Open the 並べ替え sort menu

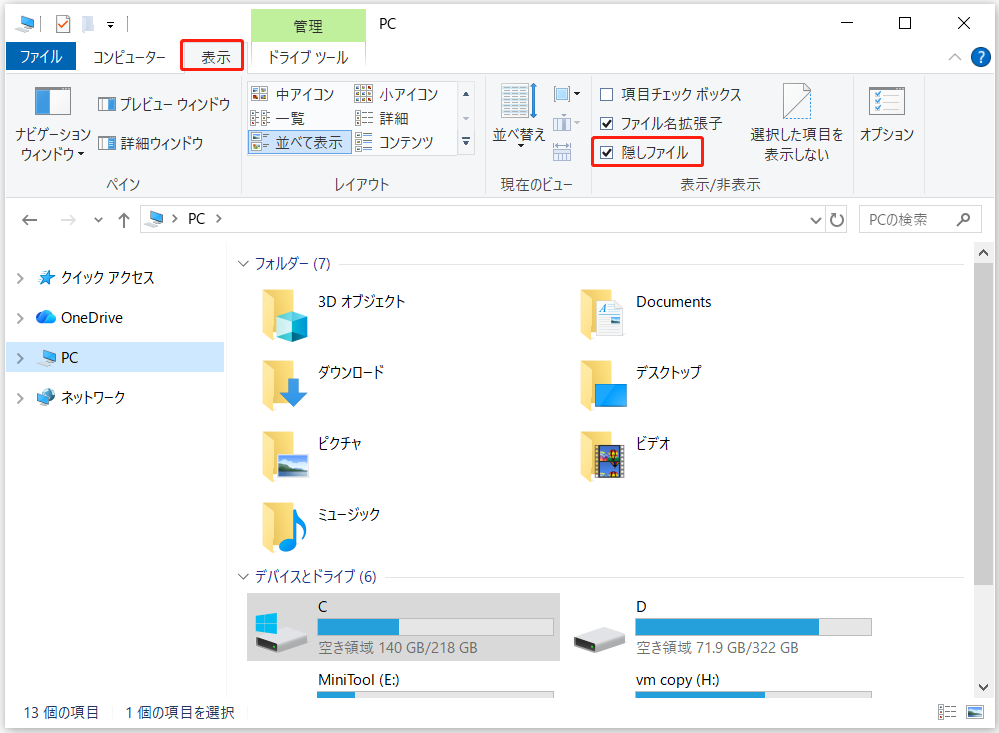tap(519, 116)
